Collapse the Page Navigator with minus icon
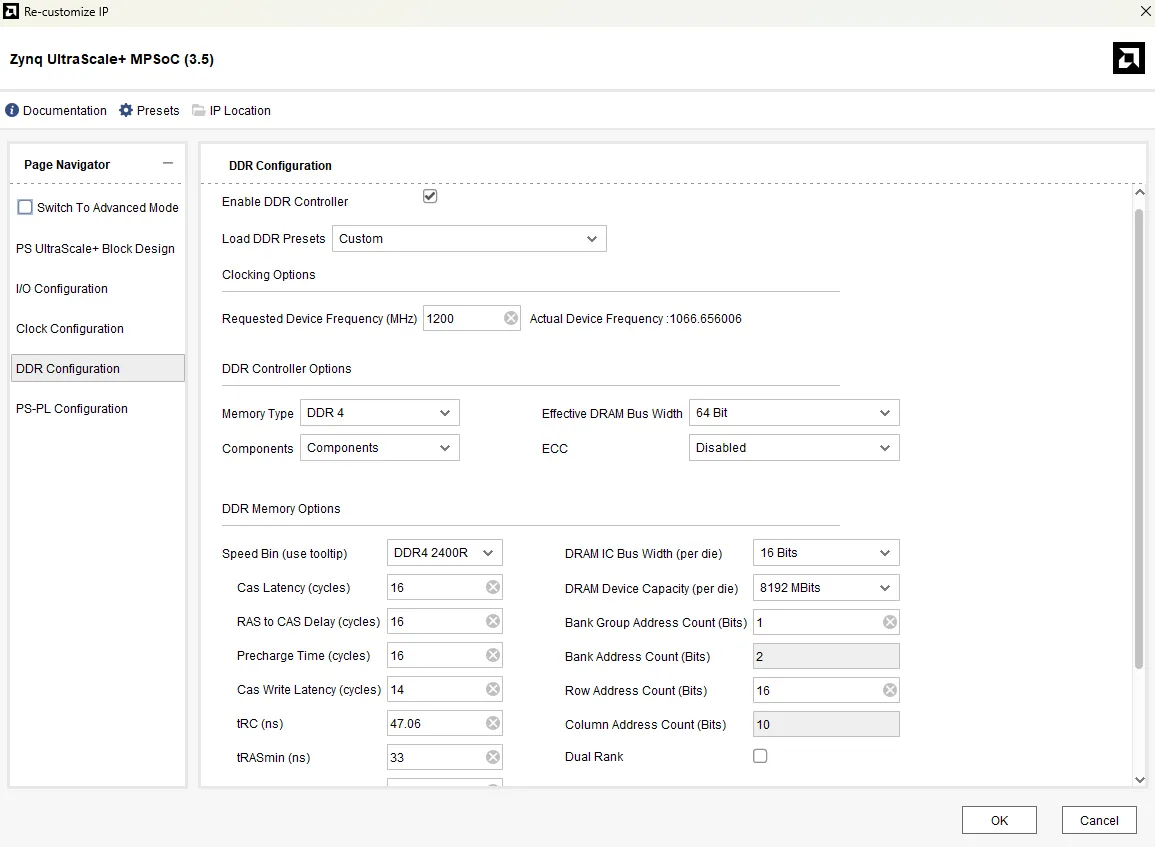 (x=168, y=164)
